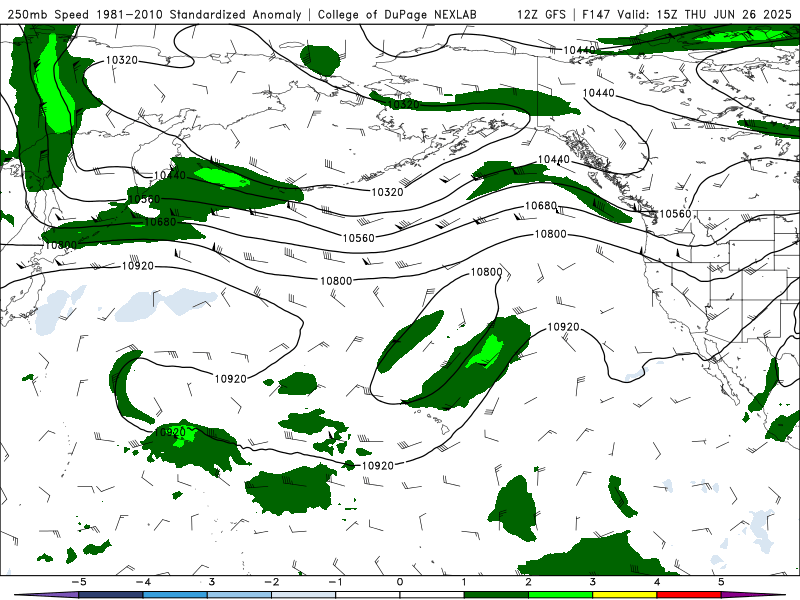Click the "-4" color bar label
This screenshot has width=800, height=600.
click(143, 582)
